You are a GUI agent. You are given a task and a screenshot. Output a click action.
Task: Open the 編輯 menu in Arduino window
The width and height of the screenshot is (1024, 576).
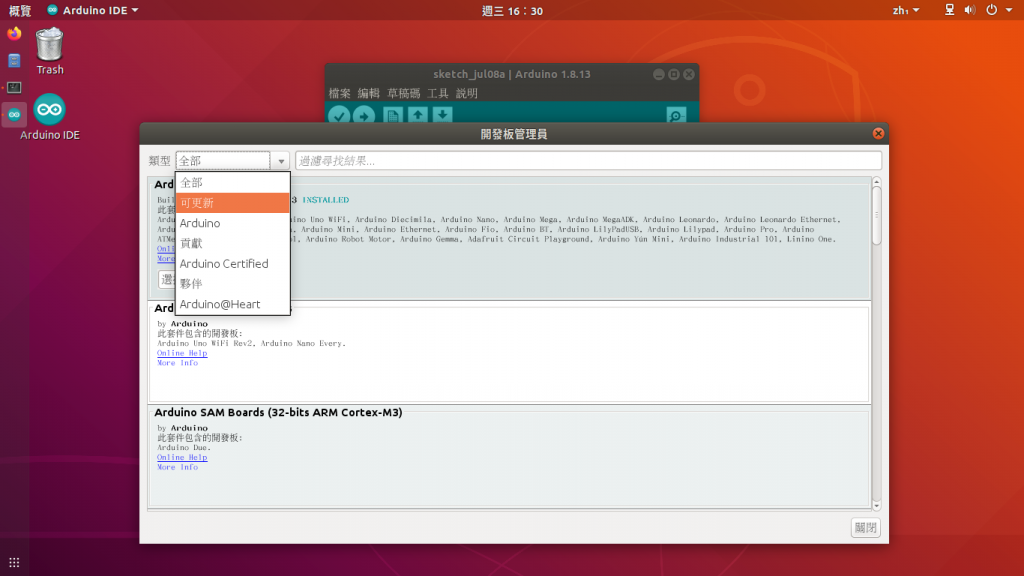tap(368, 93)
